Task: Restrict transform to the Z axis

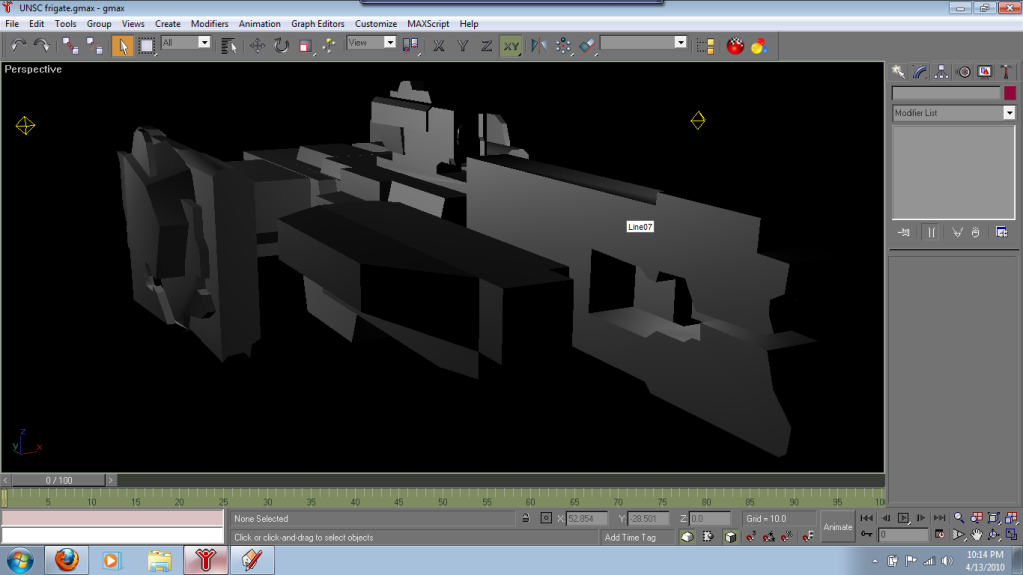Action: [487, 46]
